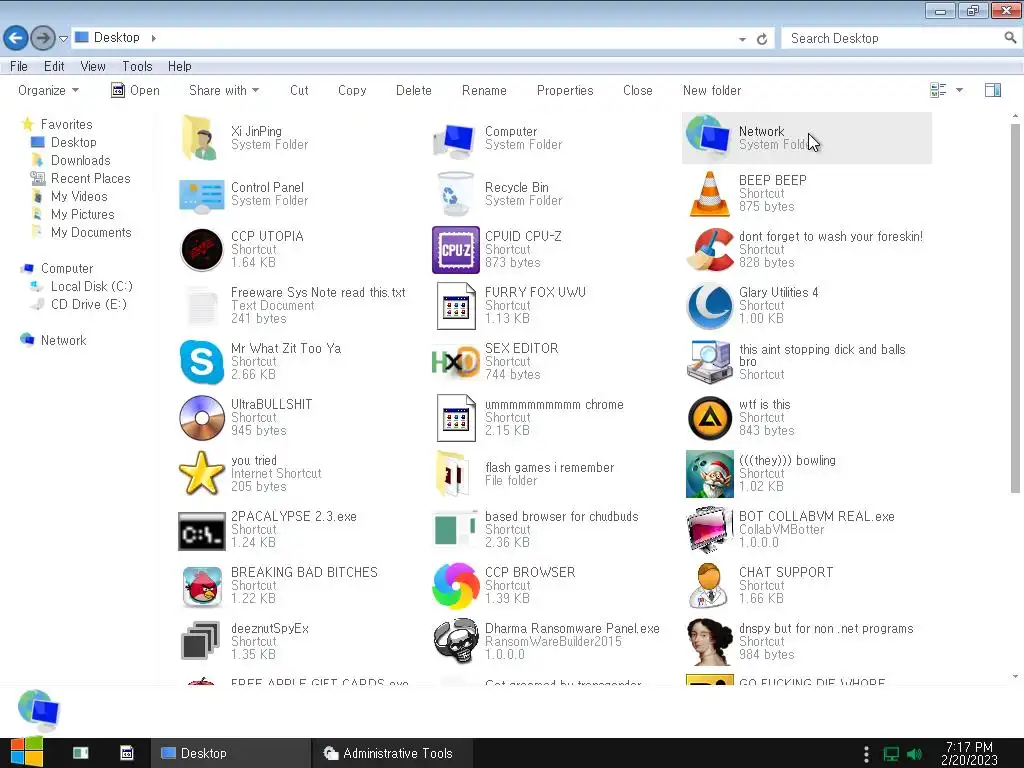Open the Tools menu

pos(137,66)
